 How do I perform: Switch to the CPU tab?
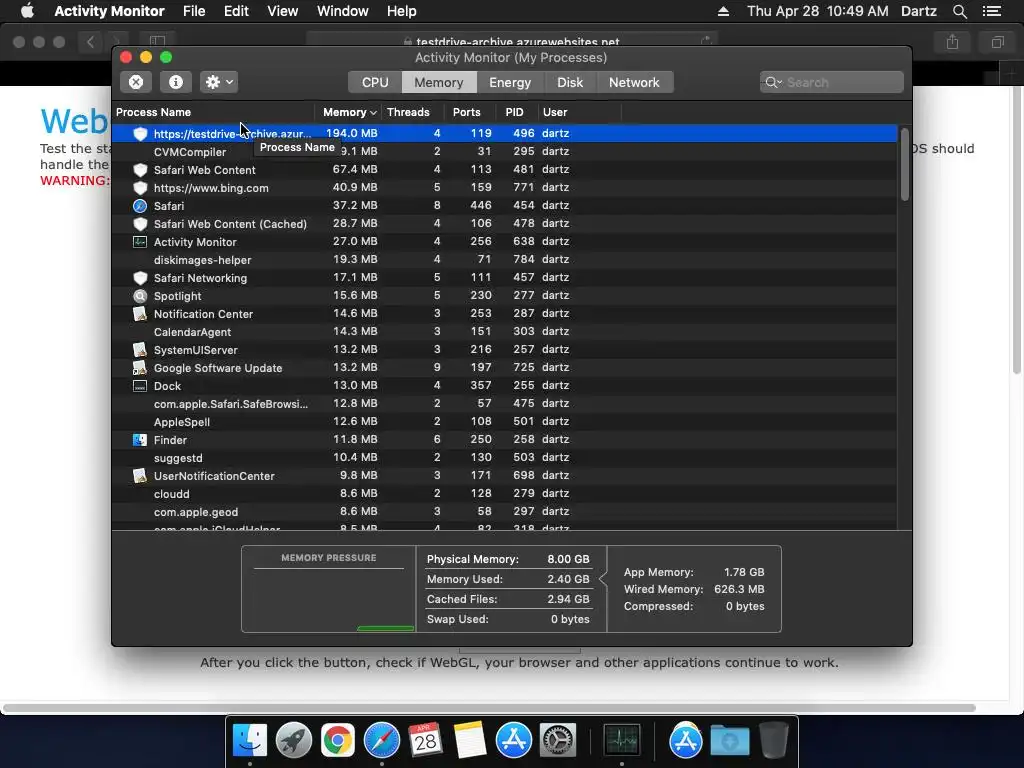tap(375, 82)
